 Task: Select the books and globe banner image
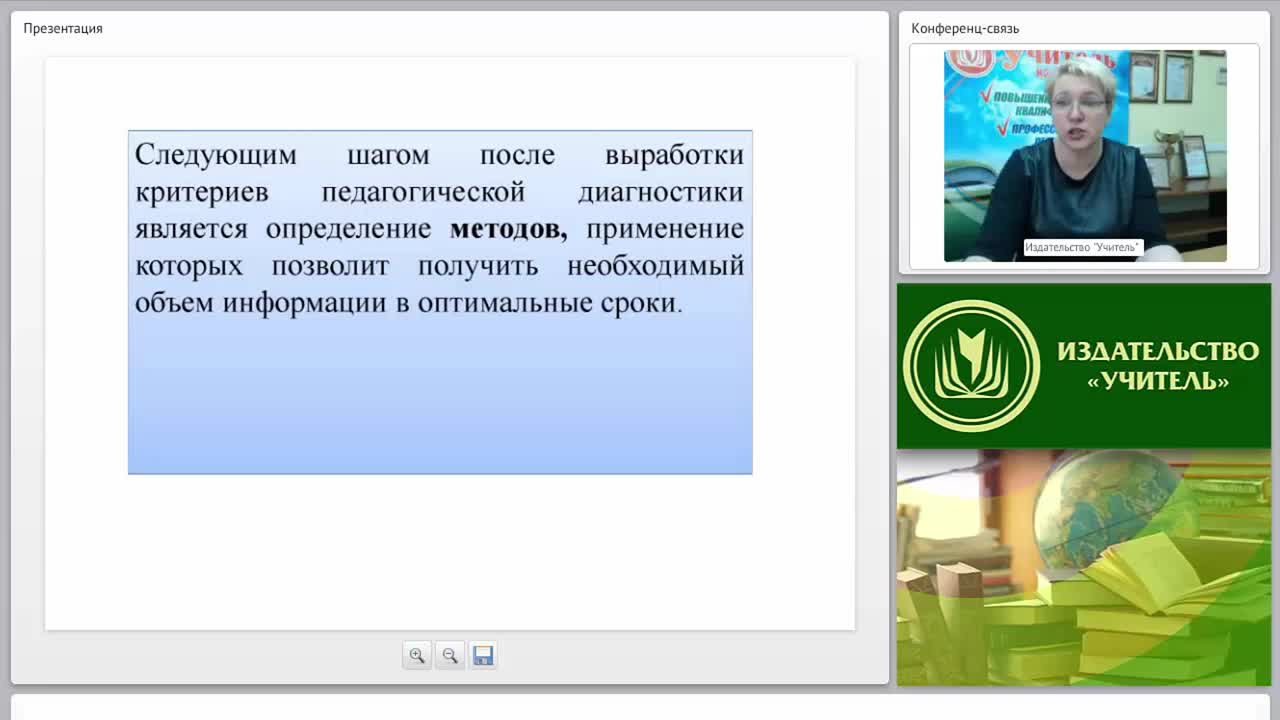coord(1084,568)
